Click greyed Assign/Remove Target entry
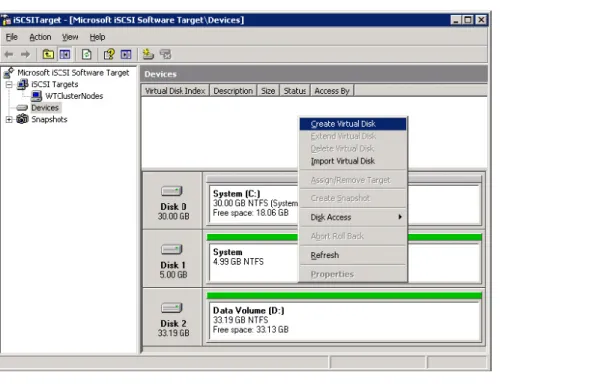 (x=353, y=180)
